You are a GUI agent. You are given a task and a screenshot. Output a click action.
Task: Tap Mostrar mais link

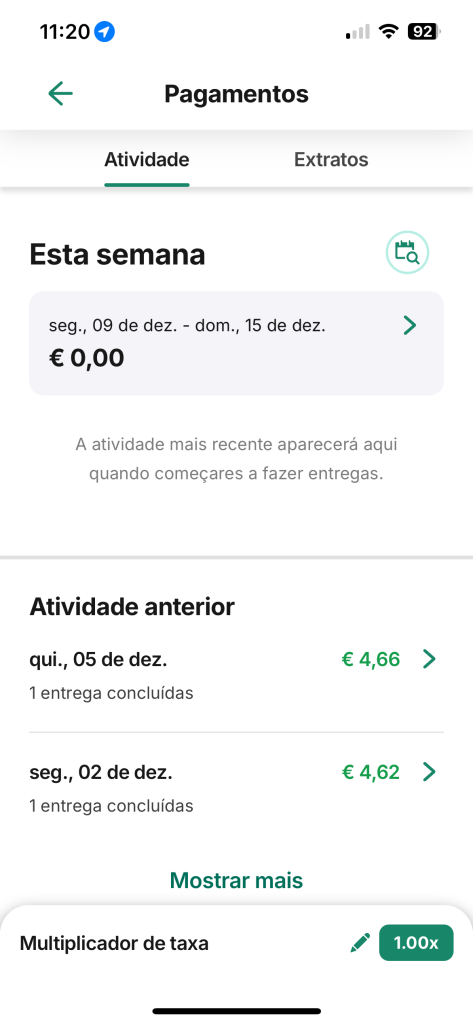click(x=236, y=880)
